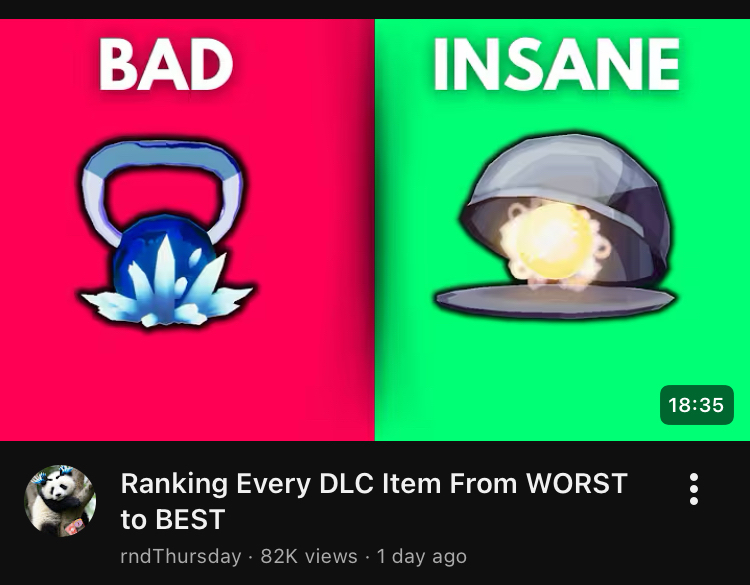Click the '1 day ago' upload date

coord(421,556)
